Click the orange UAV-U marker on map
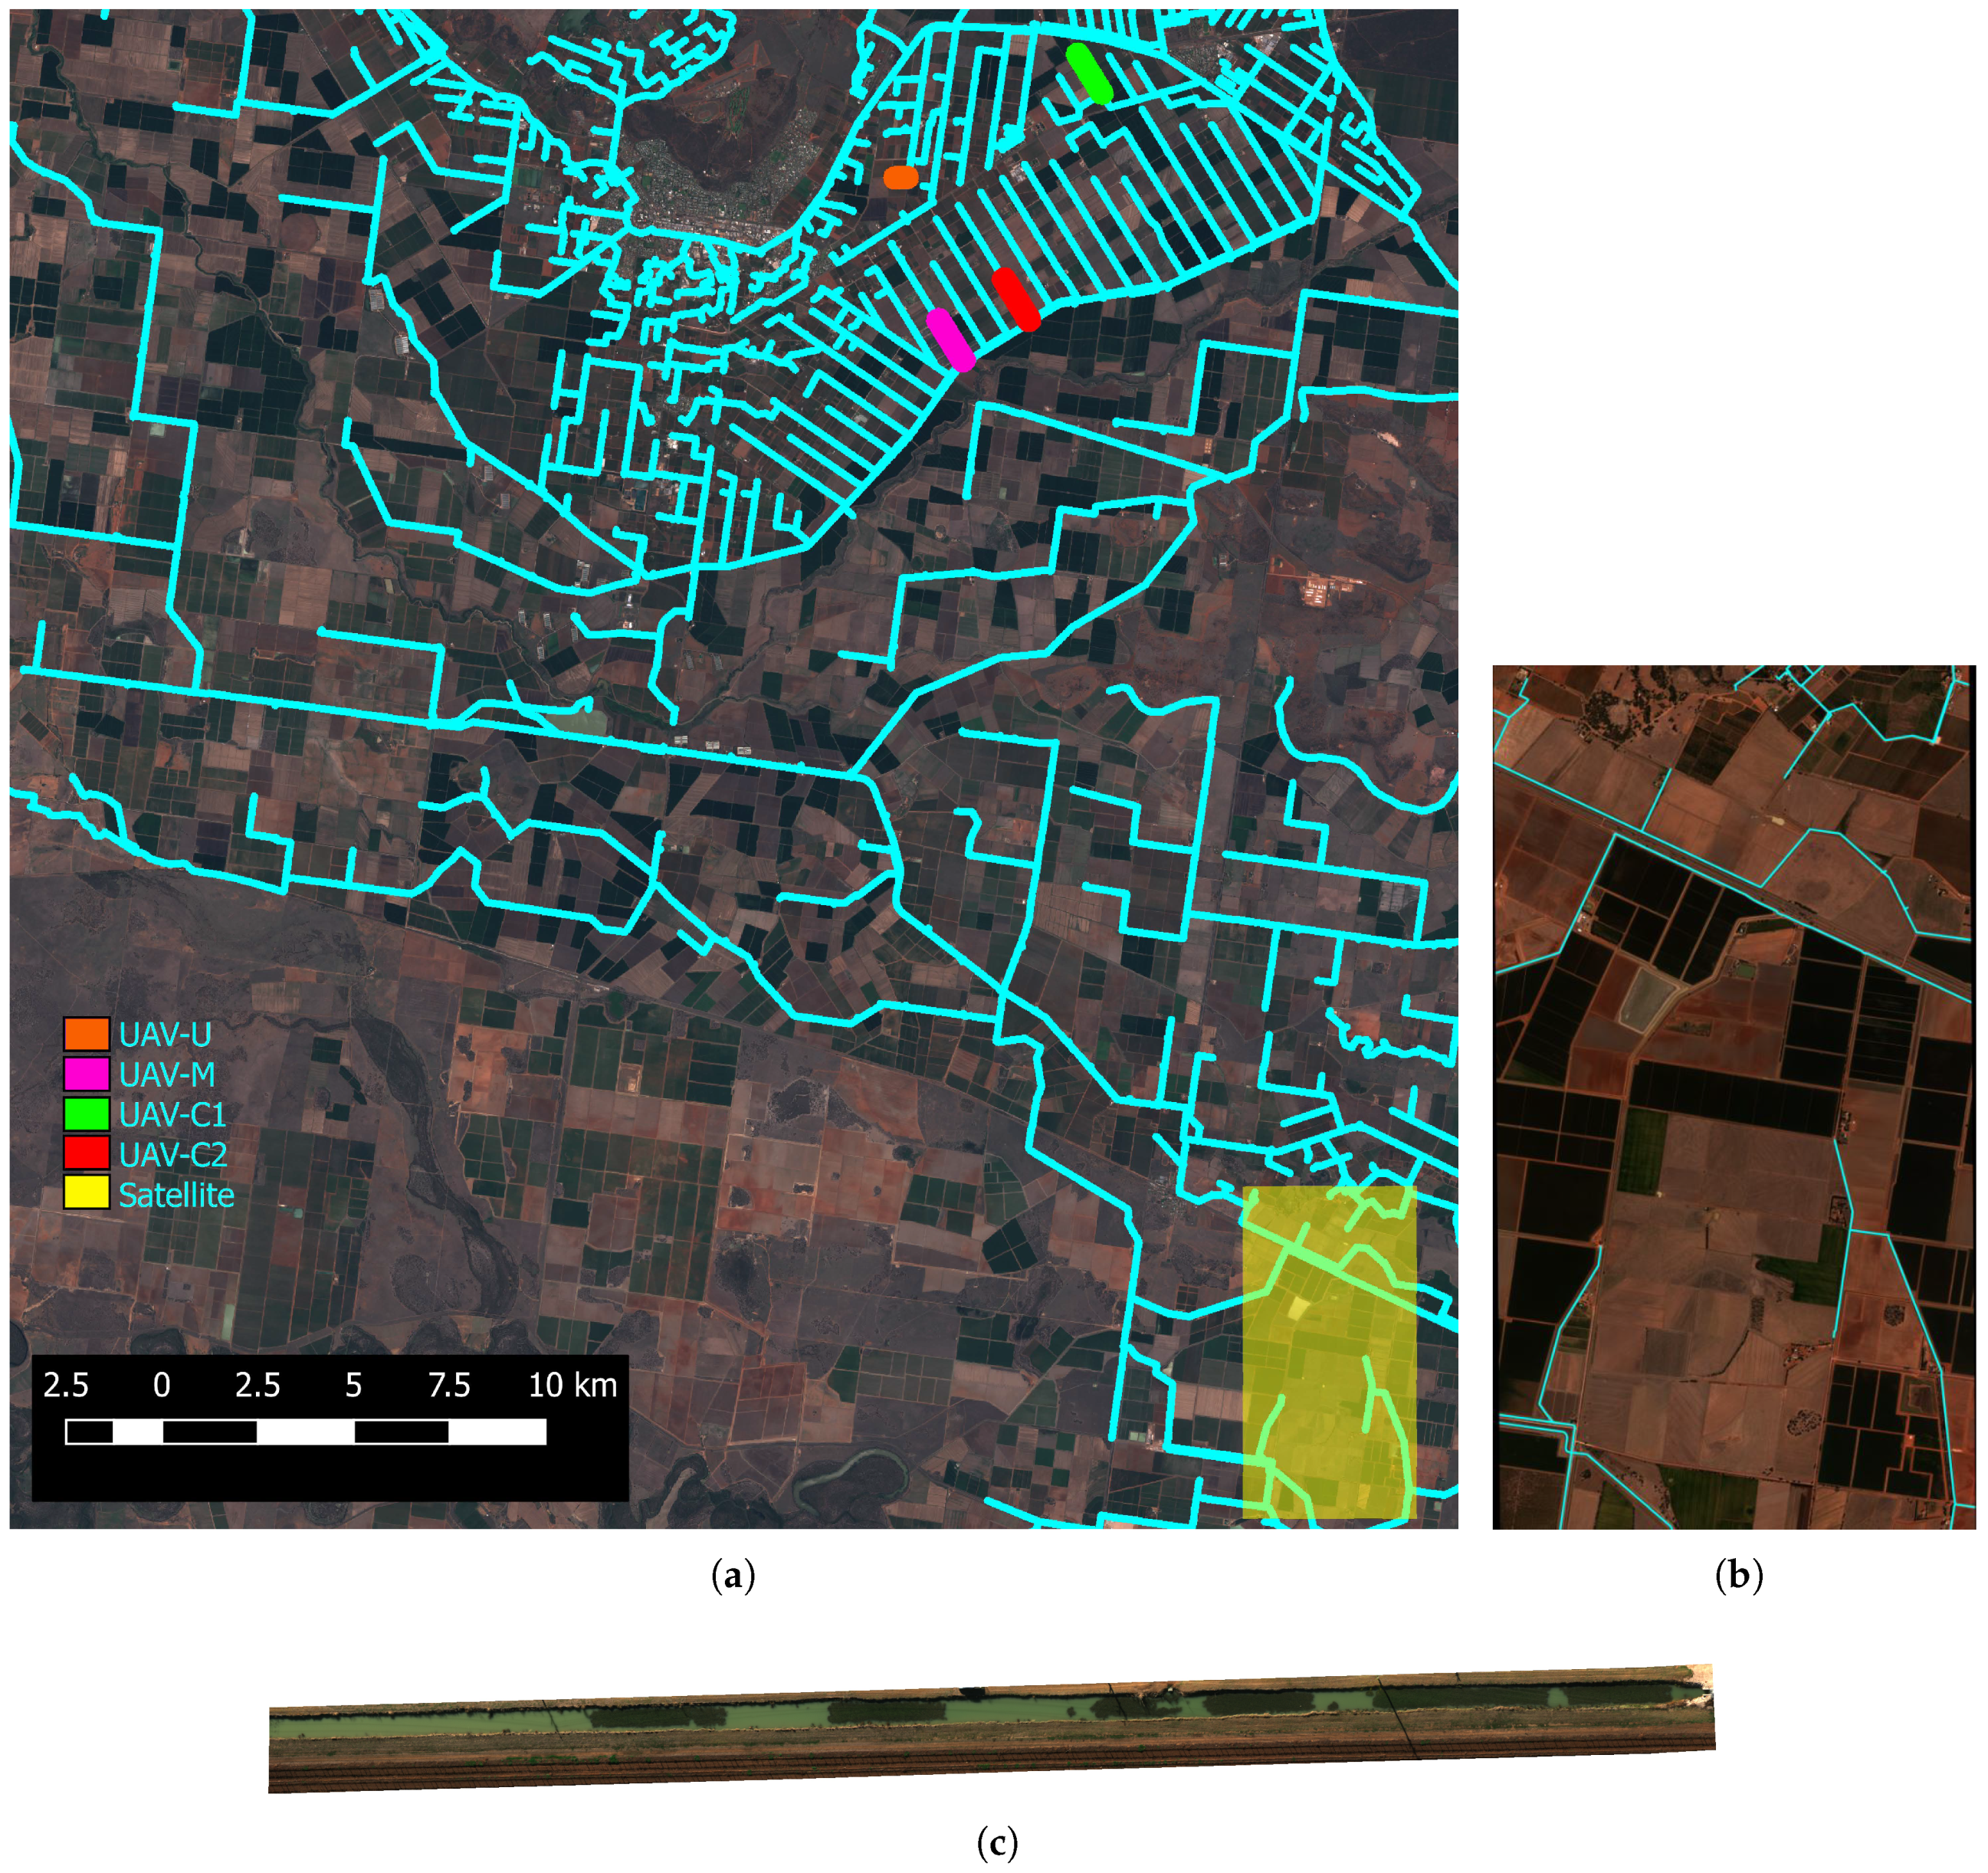The width and height of the screenshot is (1988, 1873). (x=901, y=177)
